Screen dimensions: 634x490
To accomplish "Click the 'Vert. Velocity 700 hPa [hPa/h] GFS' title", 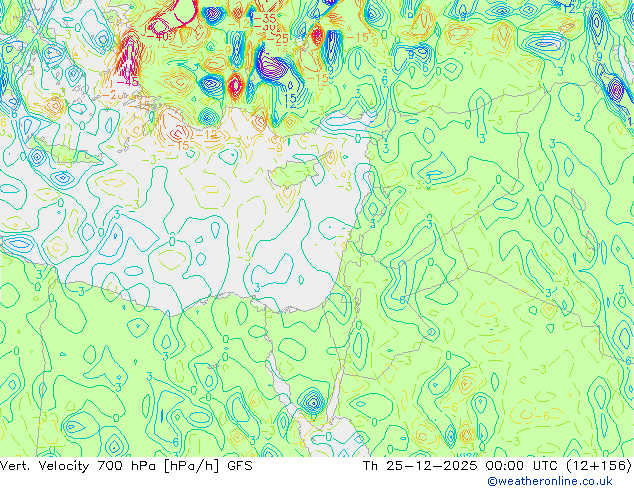I will coord(126,466).
